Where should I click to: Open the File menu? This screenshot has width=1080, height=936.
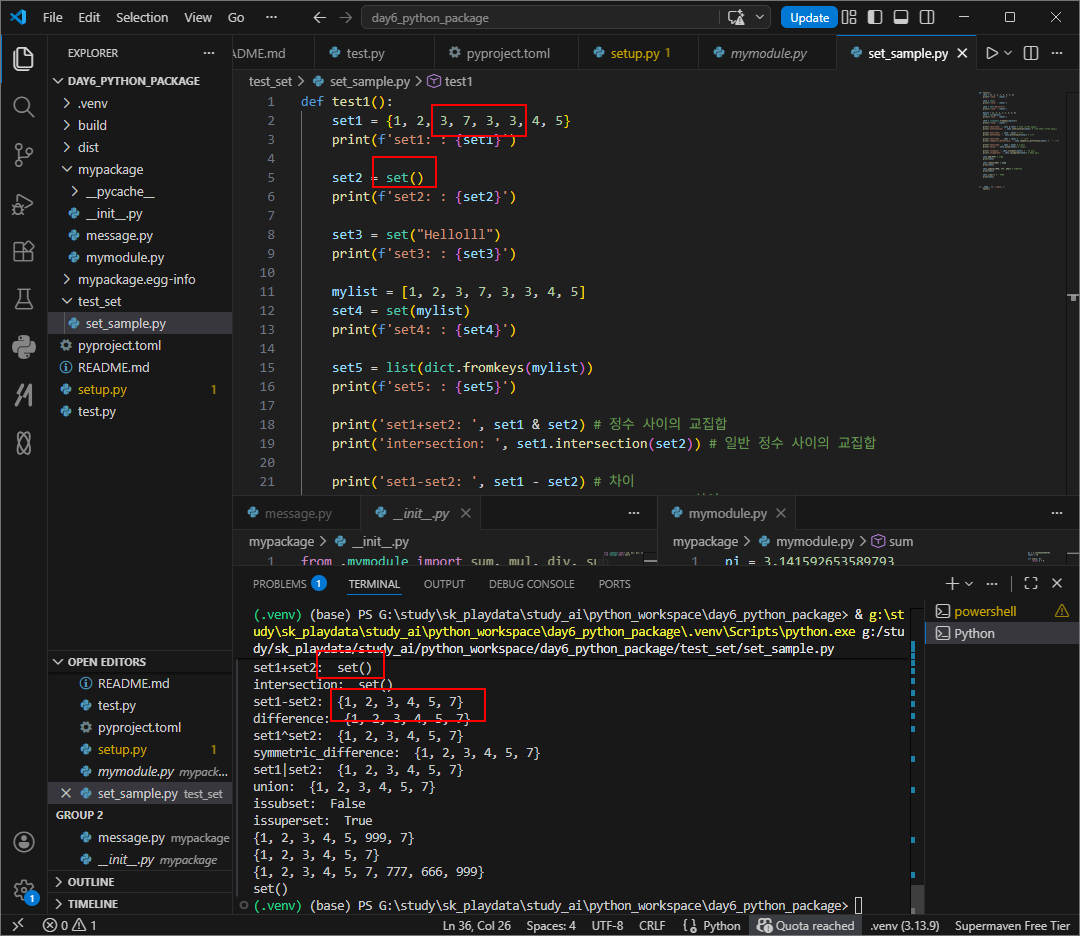click(52, 17)
